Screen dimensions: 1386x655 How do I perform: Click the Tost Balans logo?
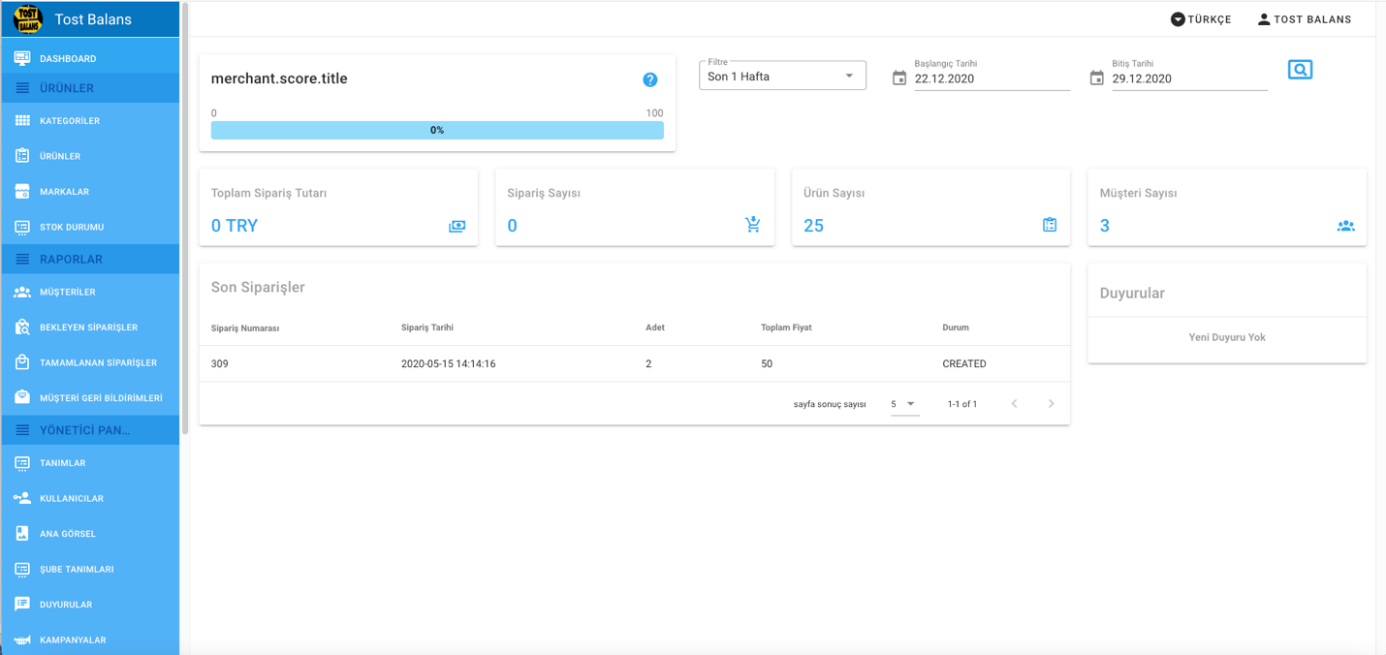click(x=27, y=19)
